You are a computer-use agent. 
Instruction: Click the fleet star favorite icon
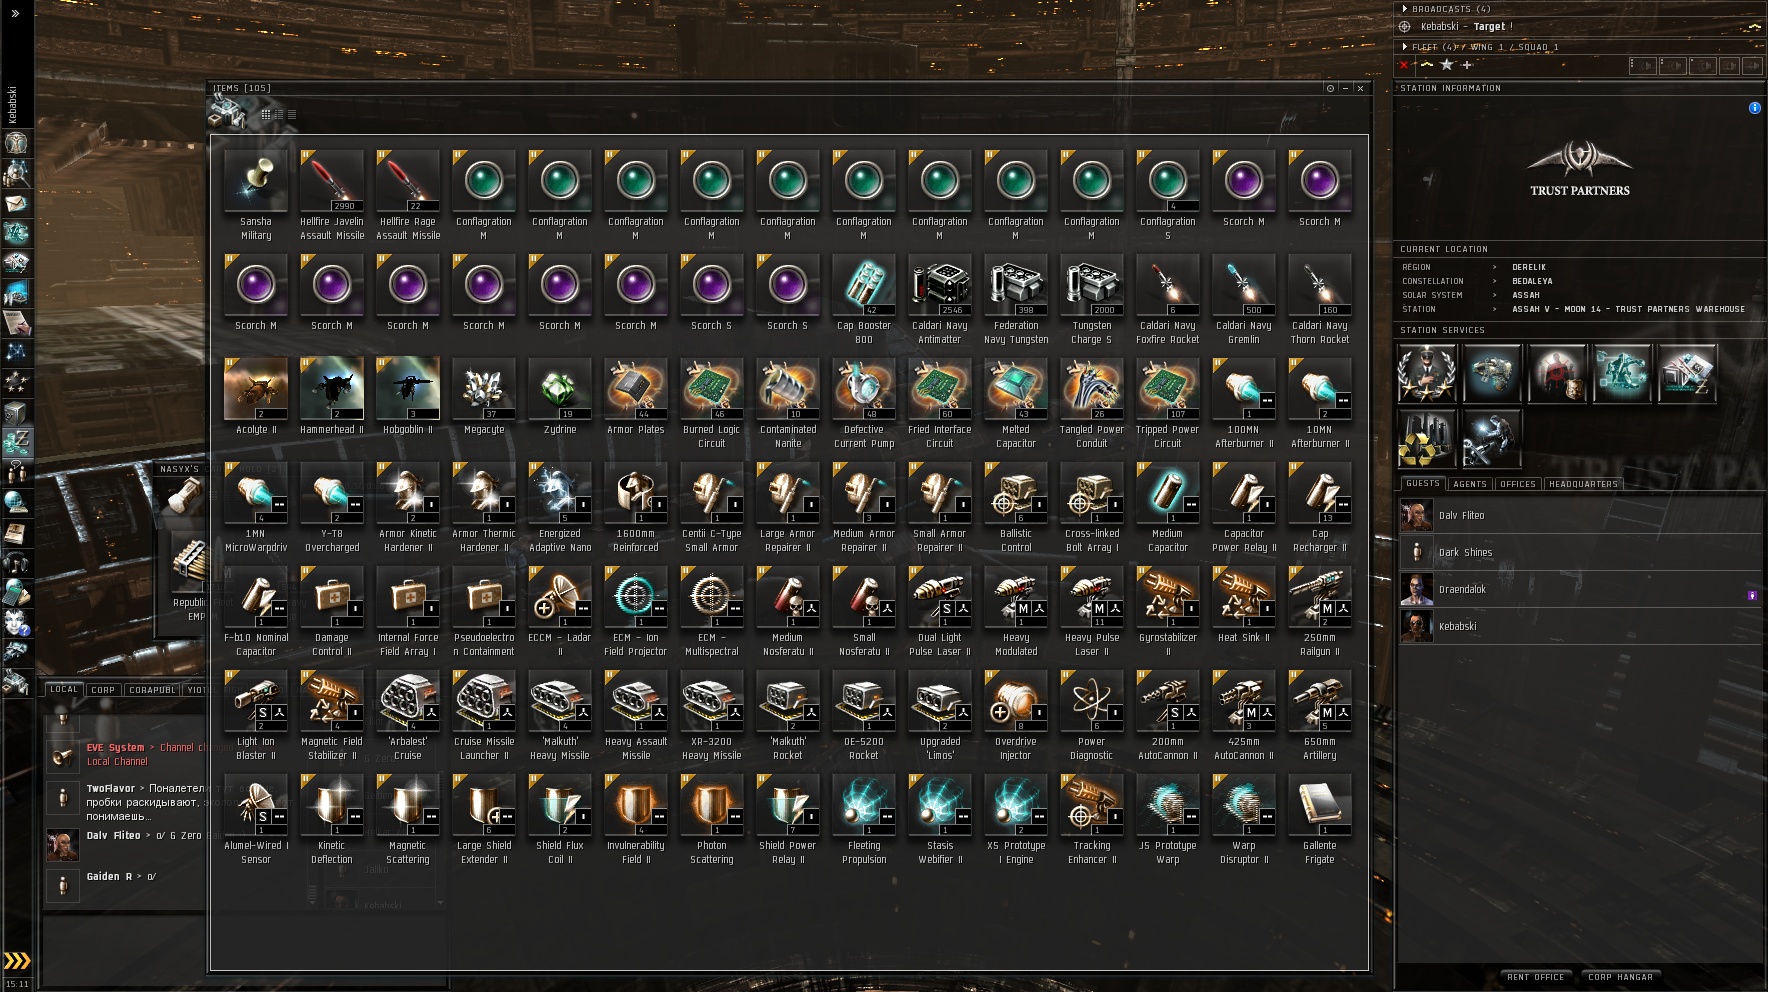(x=1446, y=65)
